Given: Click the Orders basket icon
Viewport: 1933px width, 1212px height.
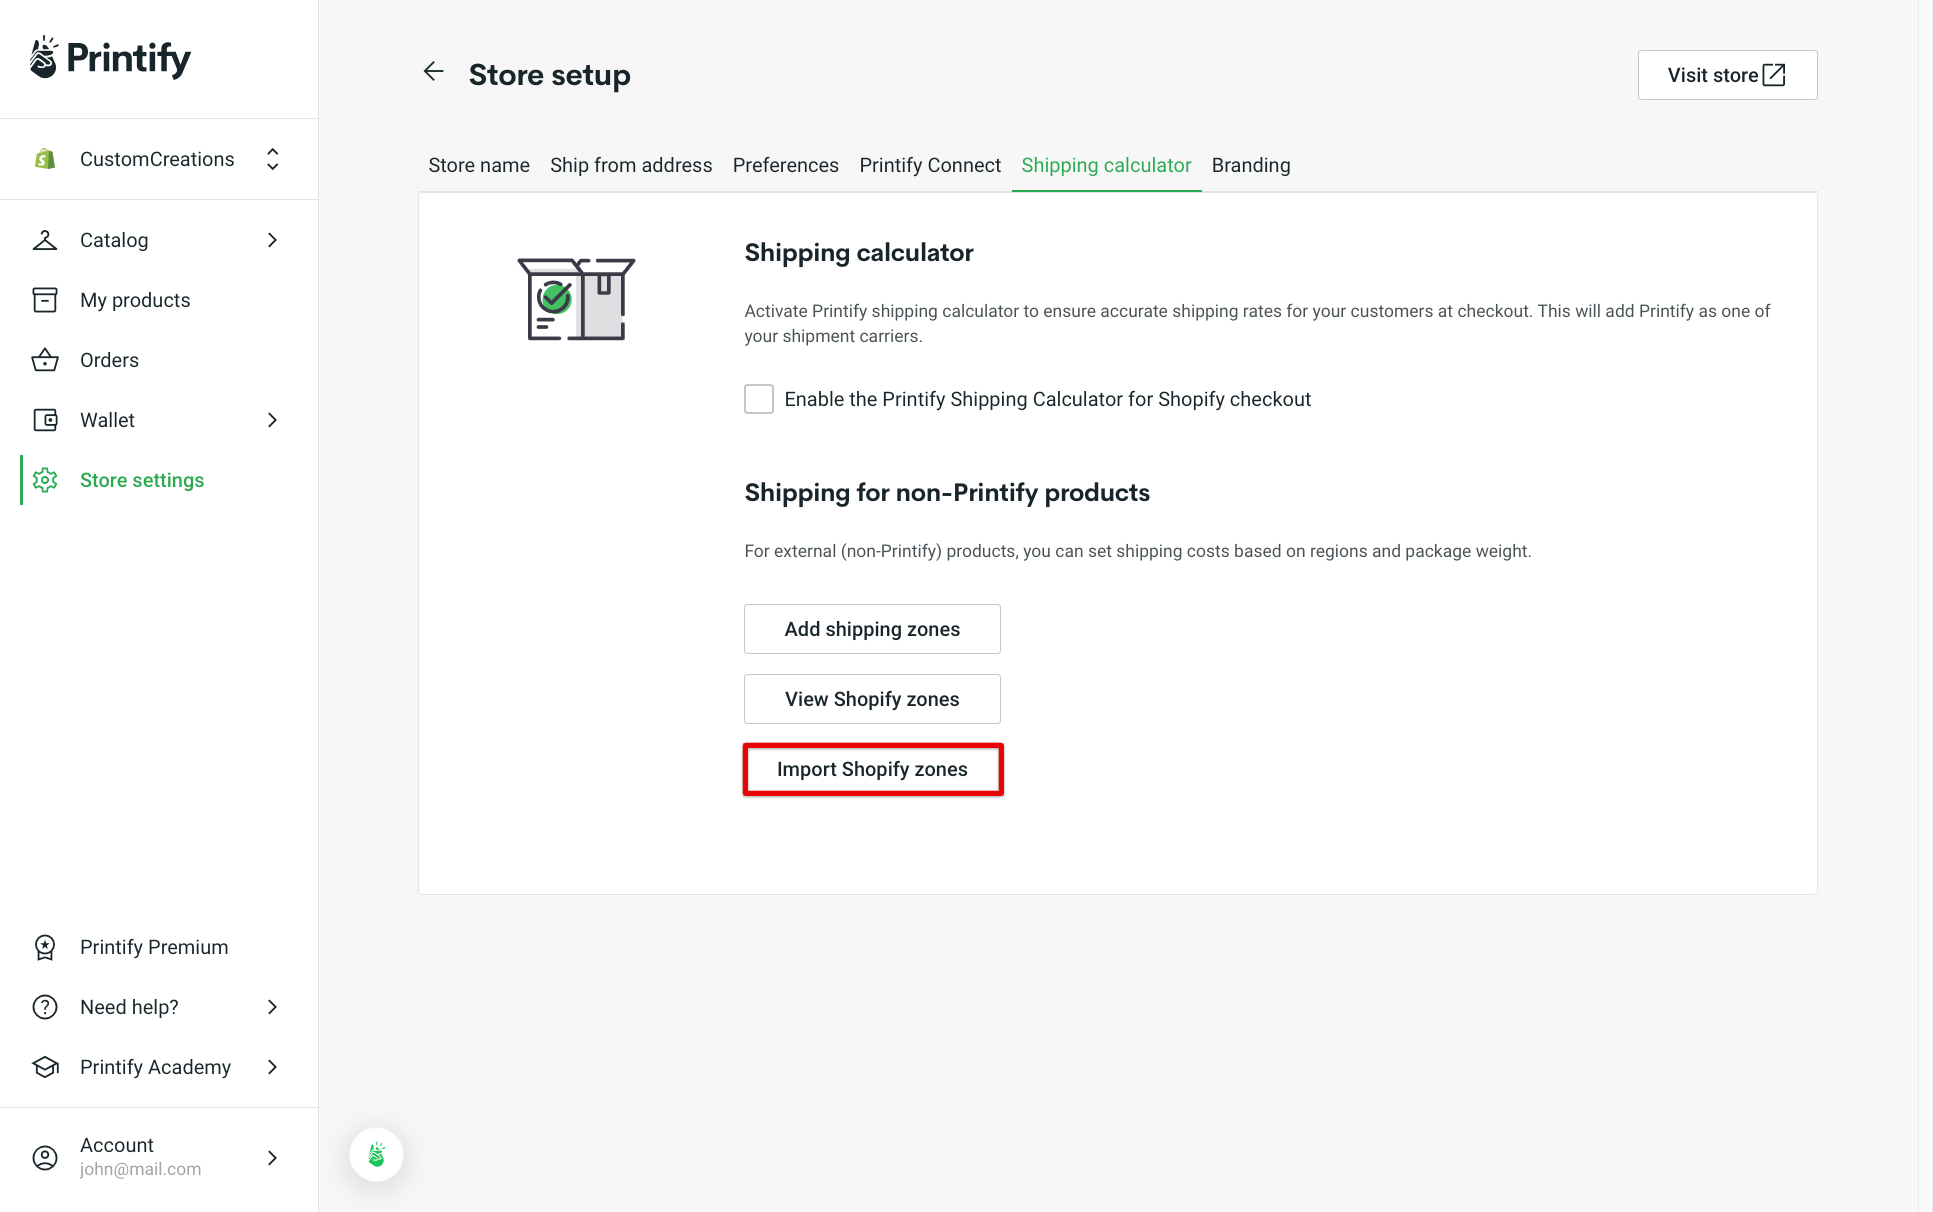Looking at the screenshot, I should (45, 360).
